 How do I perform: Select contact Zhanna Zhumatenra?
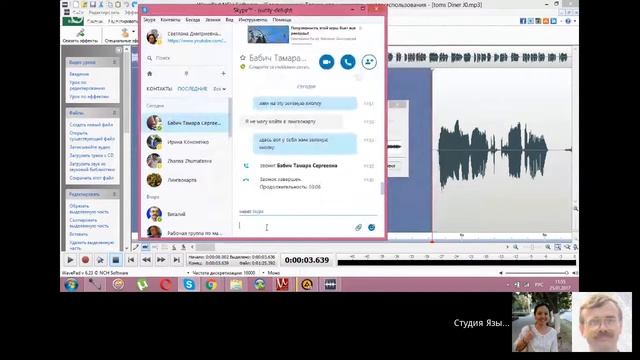[x=186, y=161]
